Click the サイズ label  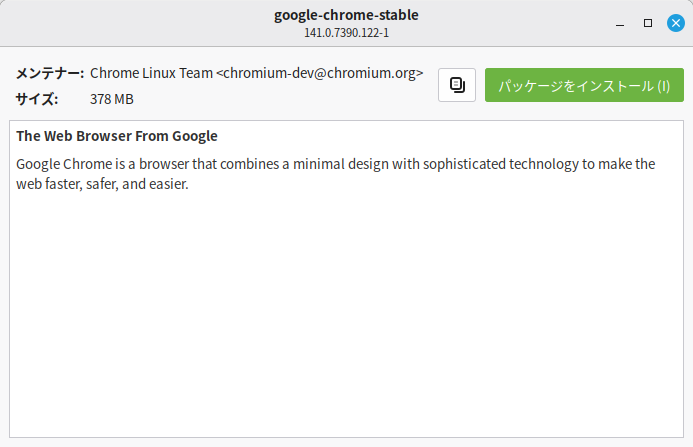[x=37, y=99]
